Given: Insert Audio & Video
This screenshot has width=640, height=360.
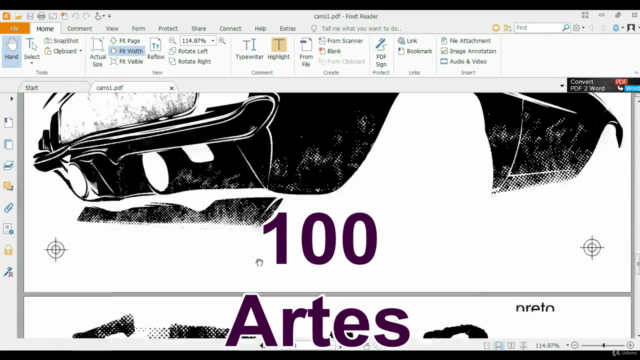Looking at the screenshot, I should tap(464, 62).
